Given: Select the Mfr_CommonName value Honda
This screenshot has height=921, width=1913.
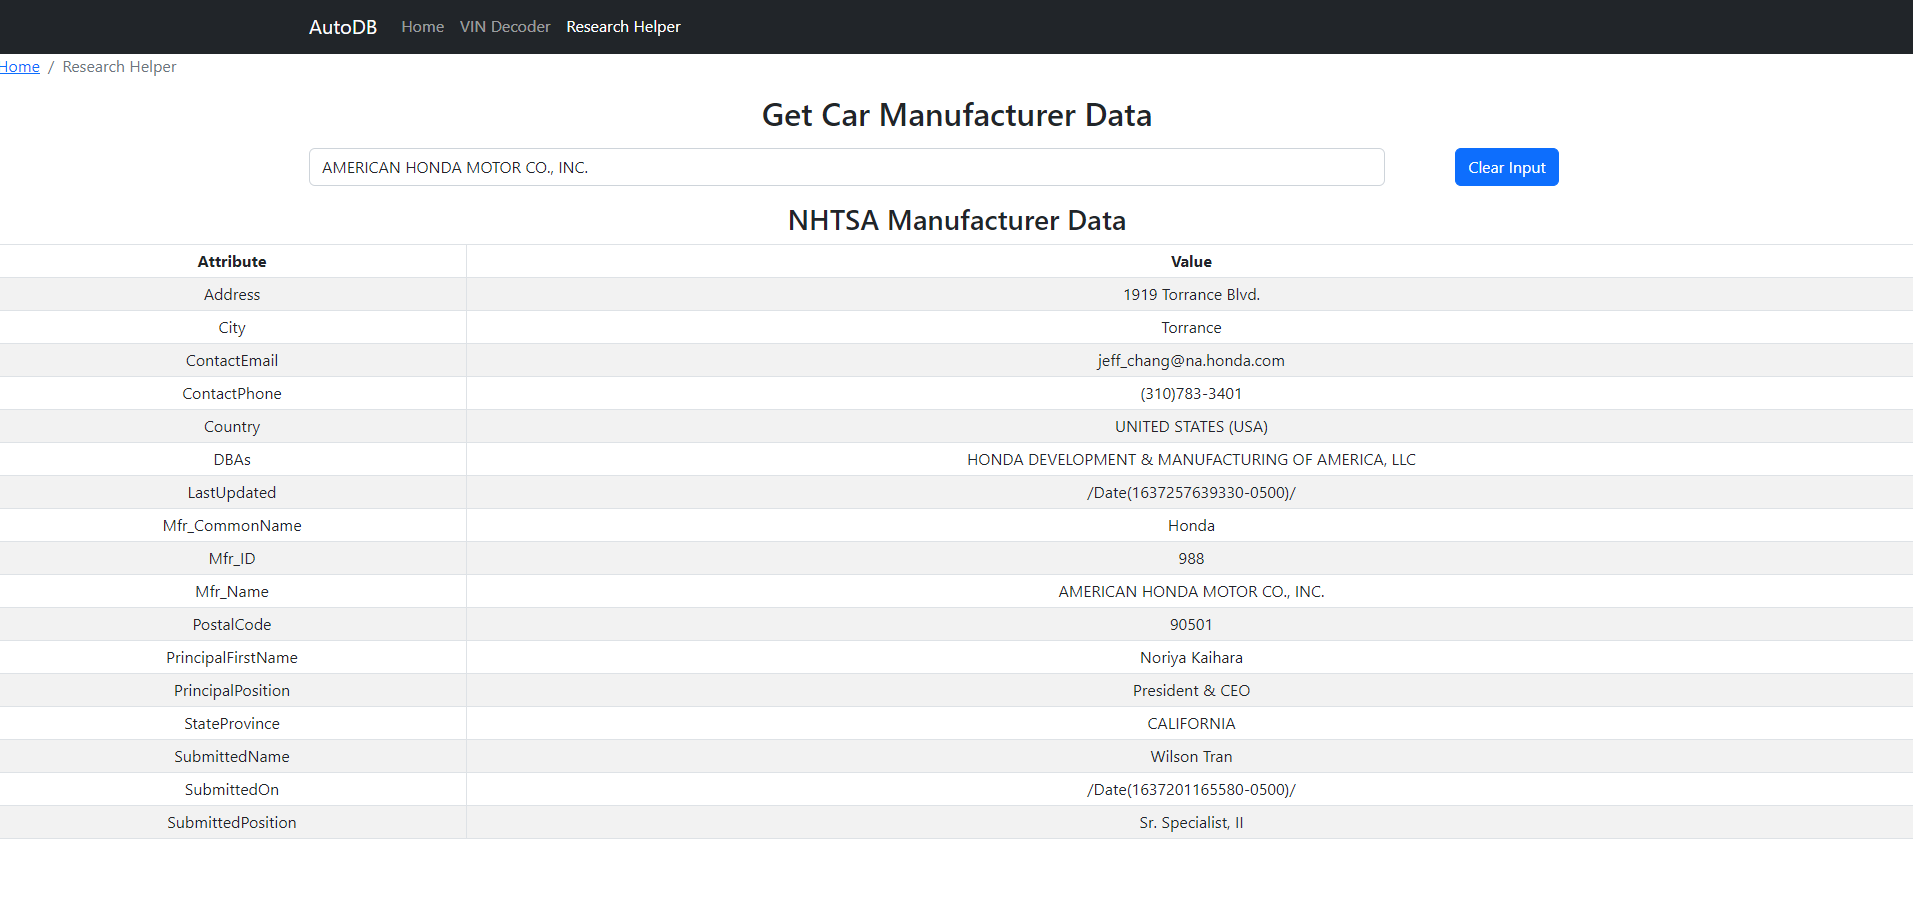Looking at the screenshot, I should coord(1190,525).
